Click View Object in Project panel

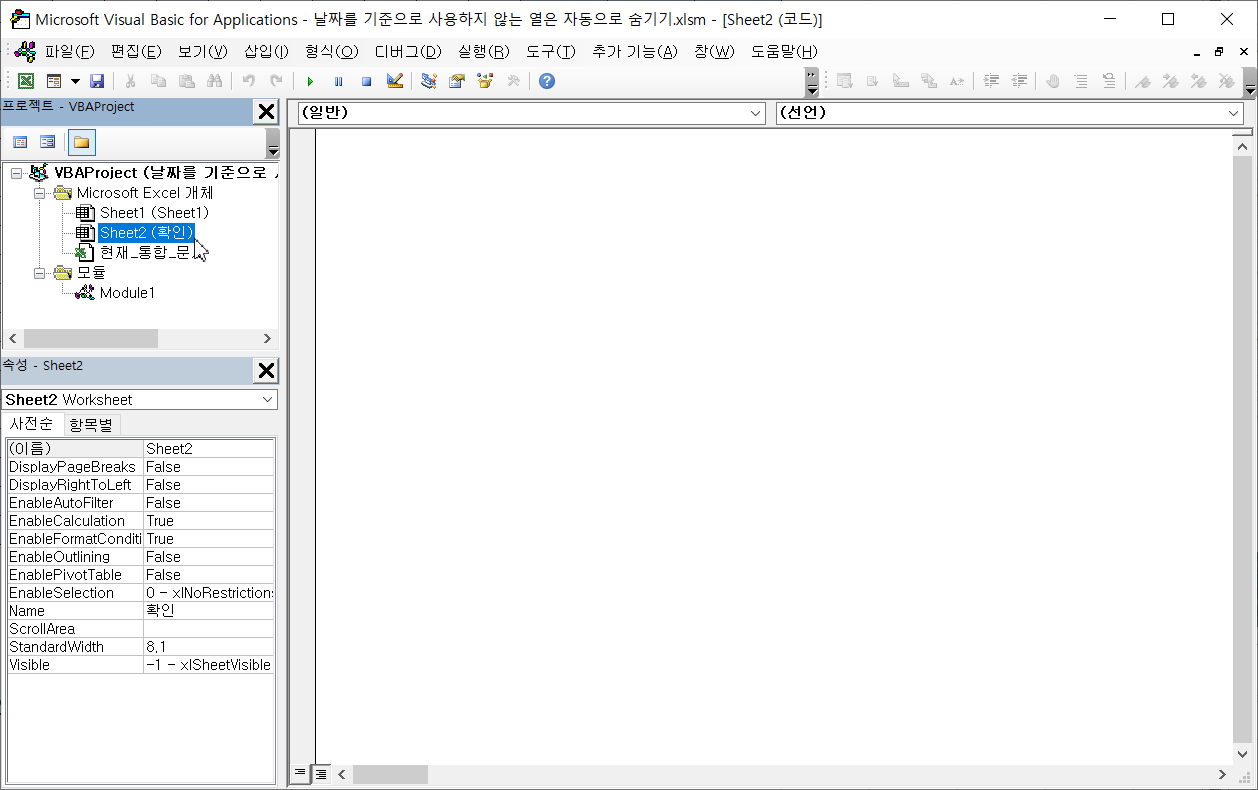(x=47, y=142)
